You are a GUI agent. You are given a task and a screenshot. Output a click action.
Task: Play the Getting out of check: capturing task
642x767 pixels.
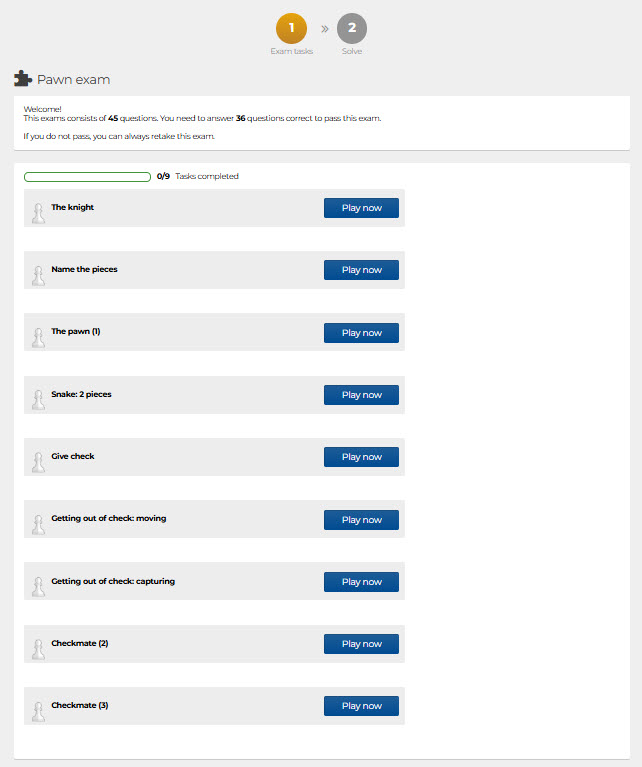[x=361, y=581]
